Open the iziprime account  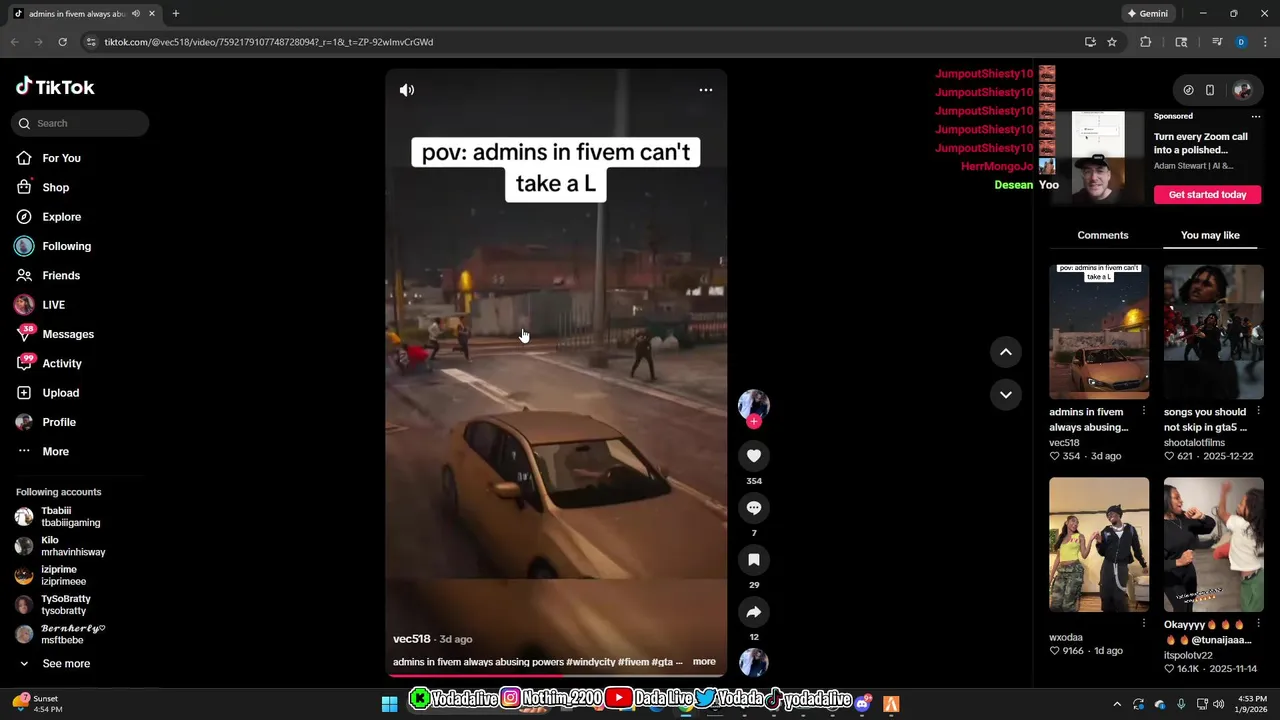63,575
